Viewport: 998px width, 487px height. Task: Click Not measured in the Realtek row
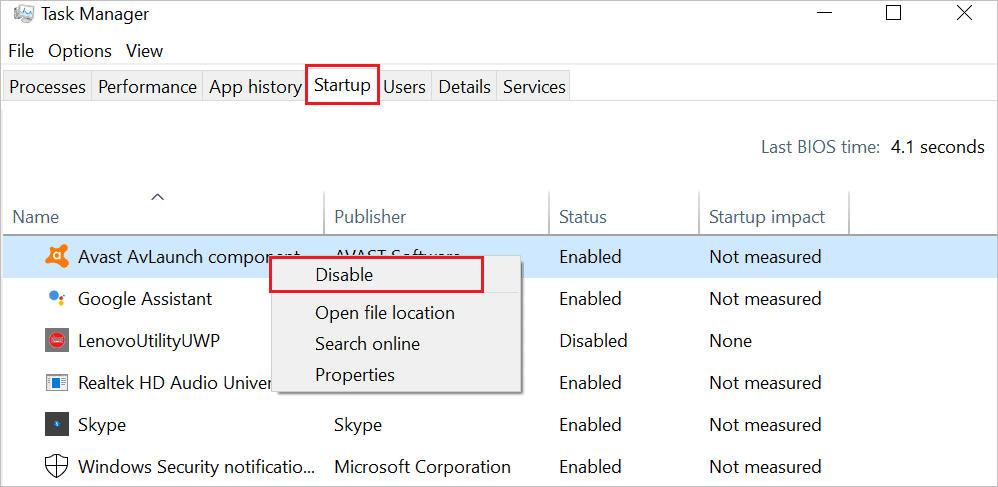[x=765, y=383]
